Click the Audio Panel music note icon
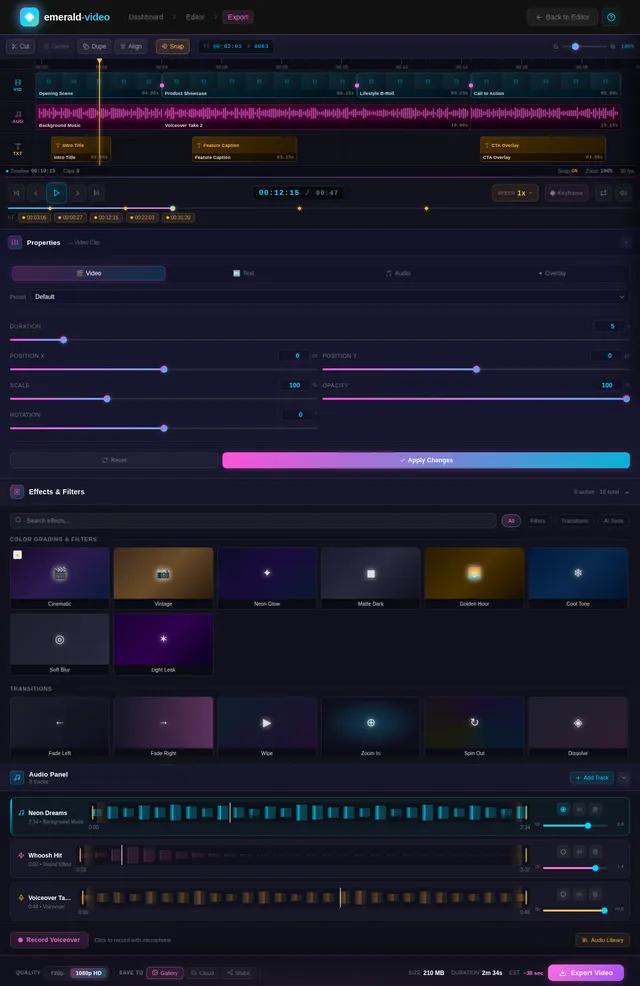The width and height of the screenshot is (640, 986). tap(17, 778)
